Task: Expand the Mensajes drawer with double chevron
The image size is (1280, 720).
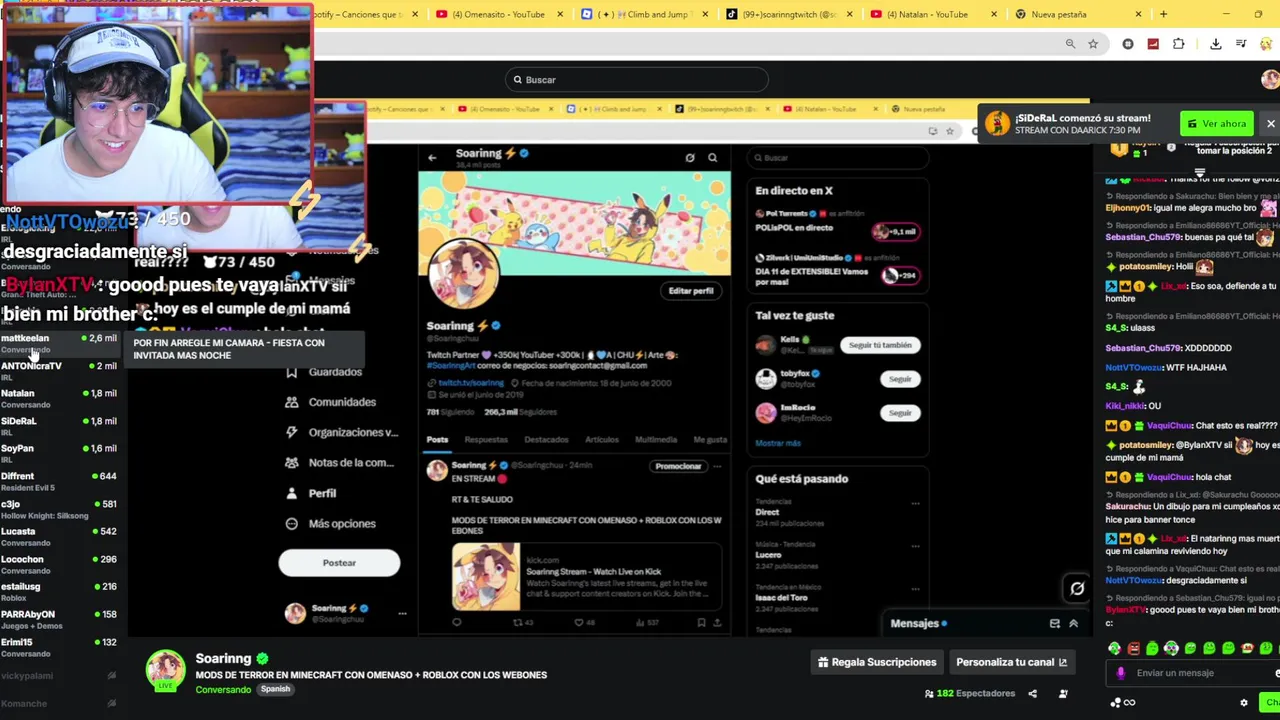Action: 1073,623
